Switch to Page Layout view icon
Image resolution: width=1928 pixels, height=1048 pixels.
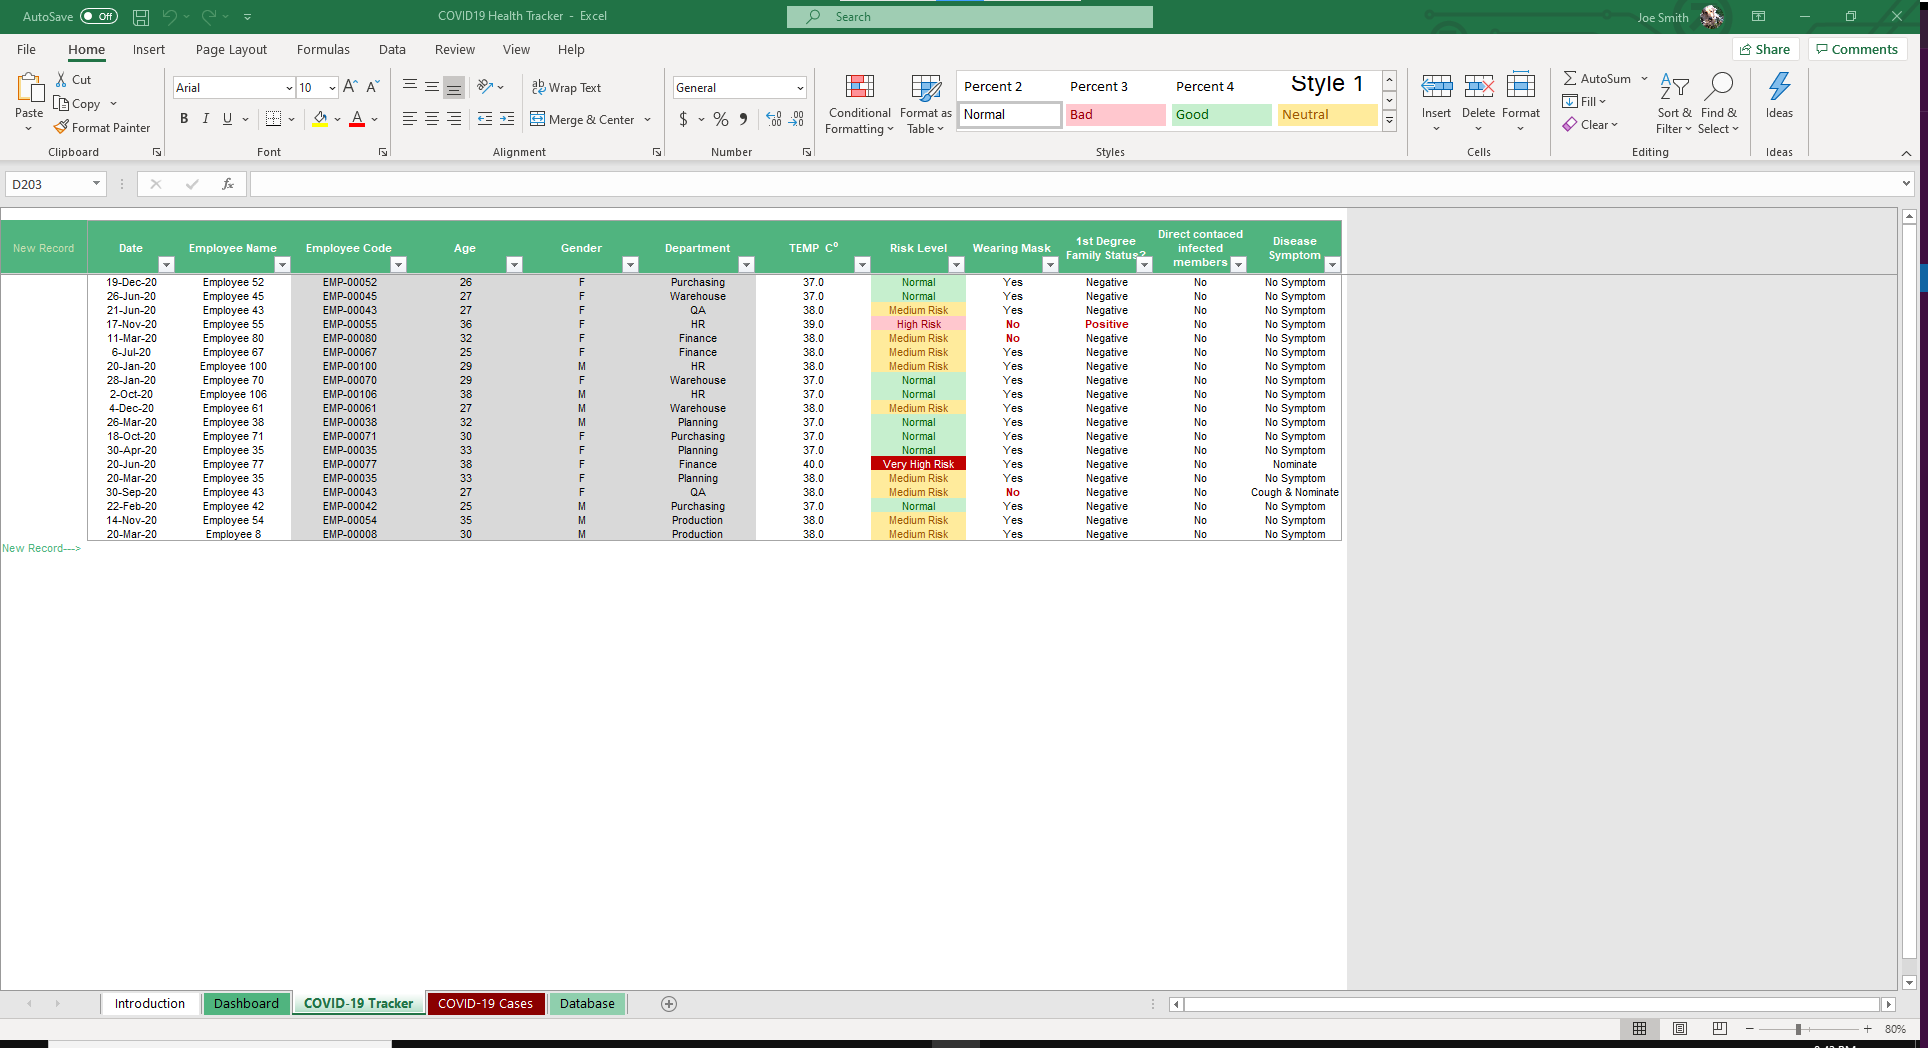pyautogui.click(x=1680, y=1029)
